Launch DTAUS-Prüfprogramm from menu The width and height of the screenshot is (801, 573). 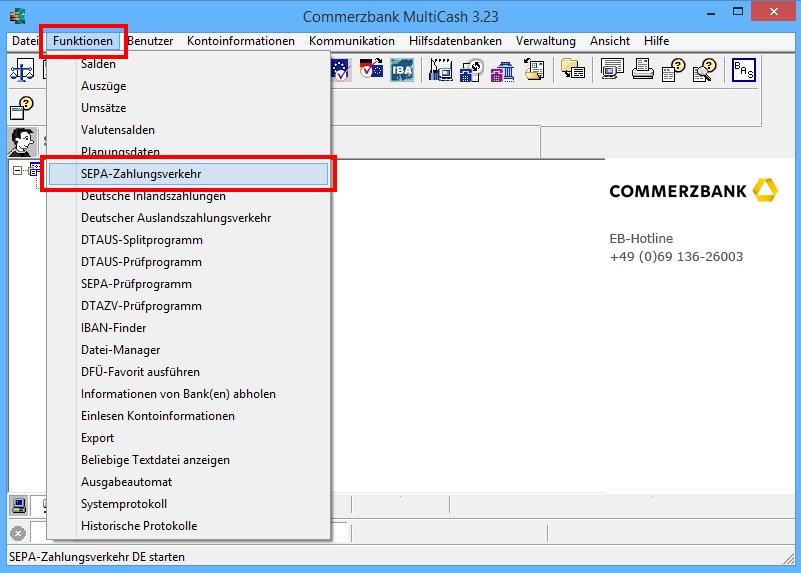[189, 262]
